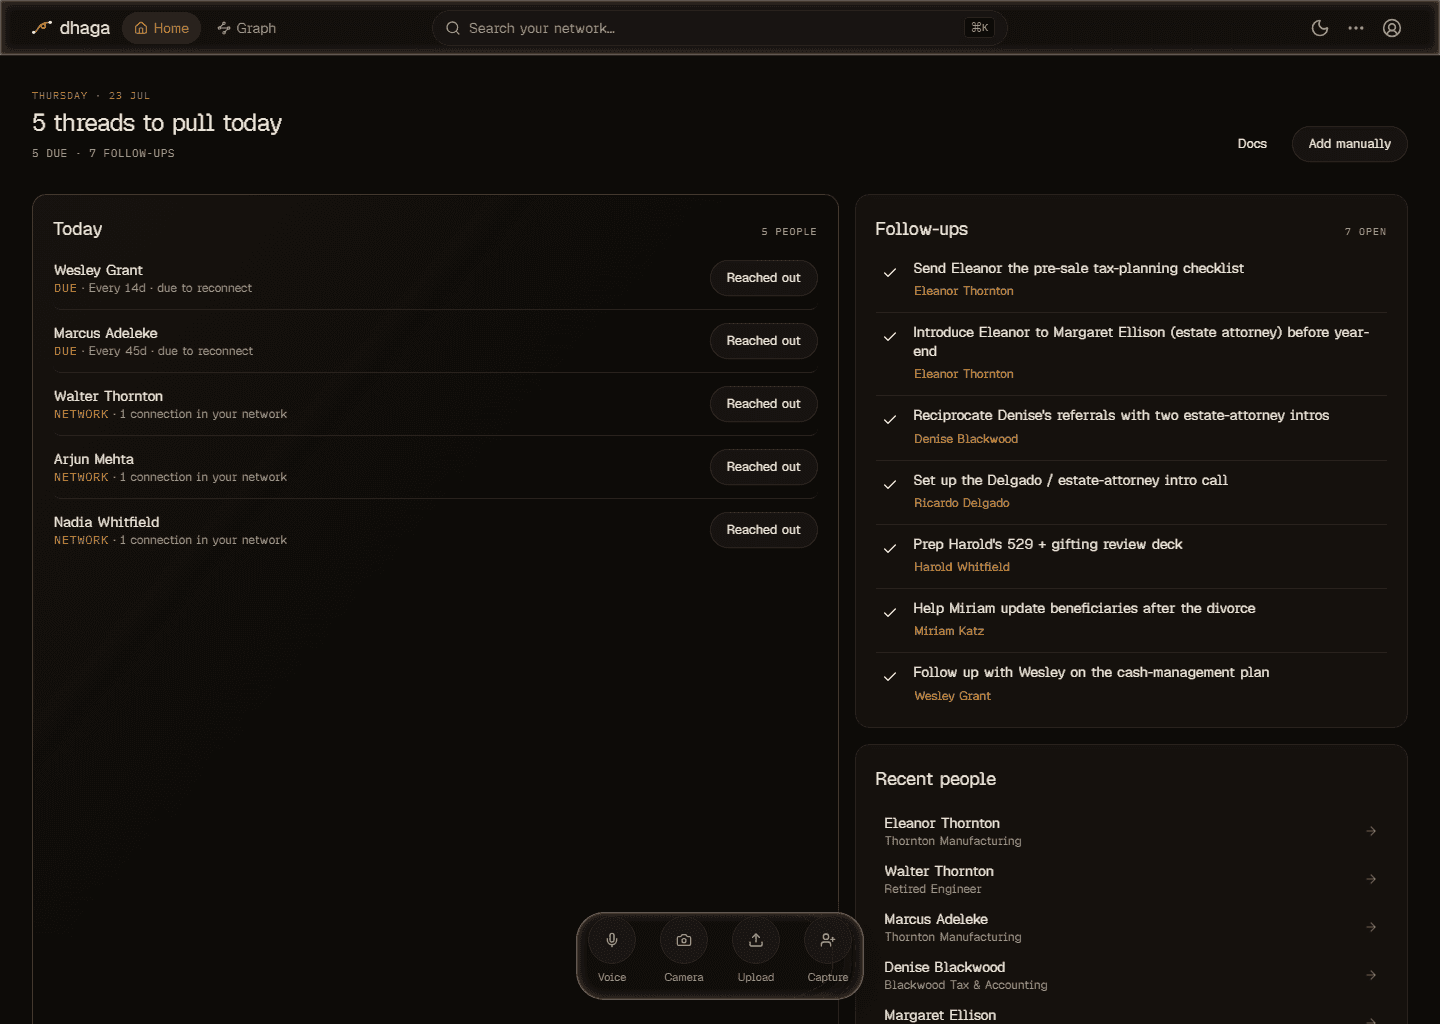1440x1024 pixels.
Task: Open Denise Blackwood via the arrow in Recent people
Action: point(1371,975)
